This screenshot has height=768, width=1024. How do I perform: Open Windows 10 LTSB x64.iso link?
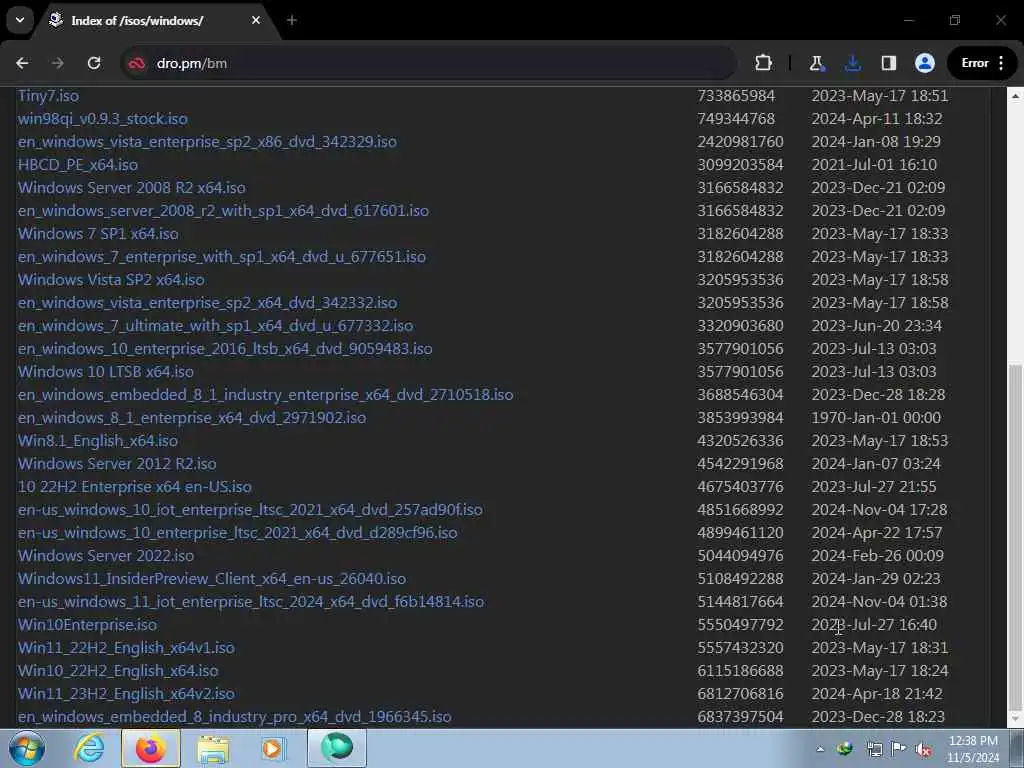(106, 372)
